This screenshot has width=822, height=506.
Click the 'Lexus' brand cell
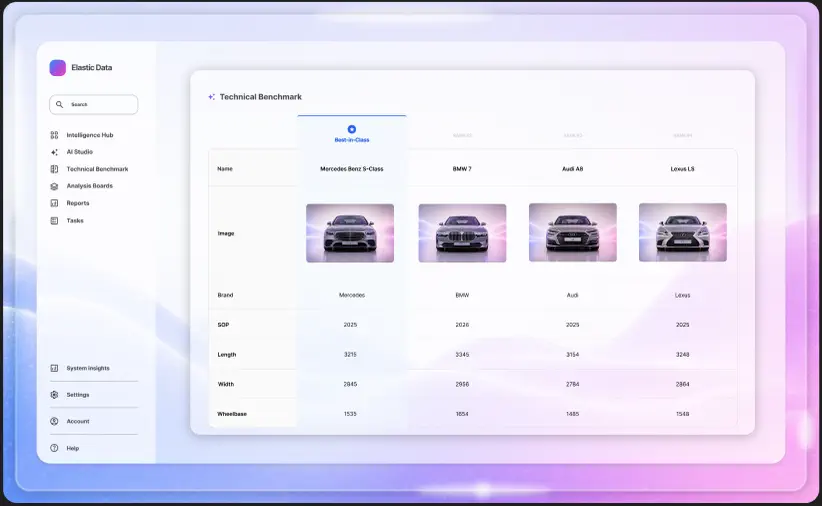[683, 295]
